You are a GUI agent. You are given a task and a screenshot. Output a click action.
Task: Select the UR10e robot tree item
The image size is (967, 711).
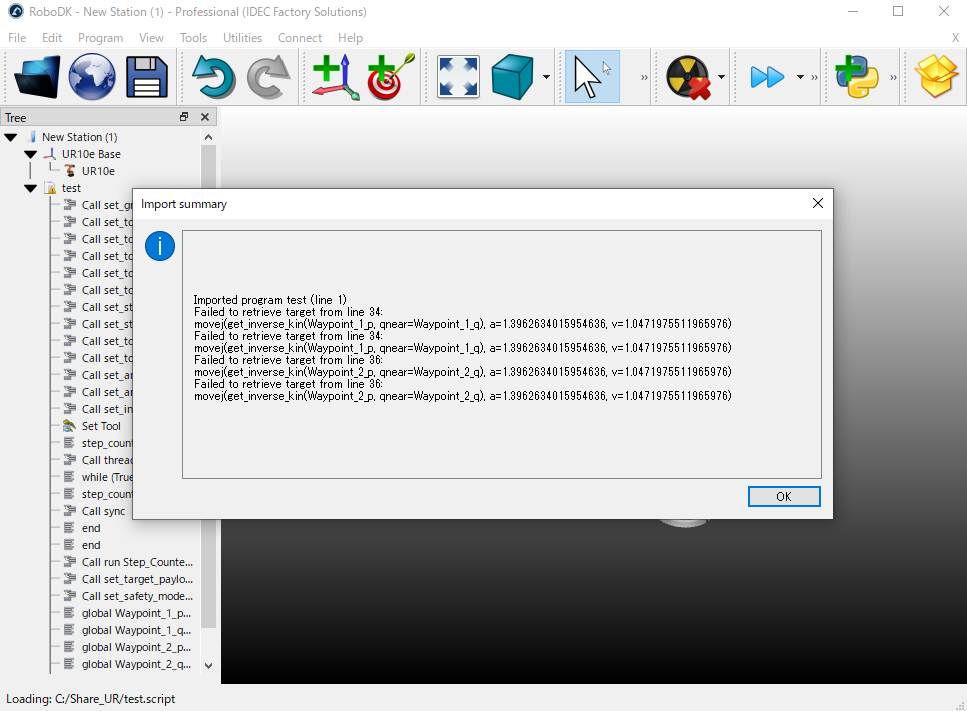pos(98,171)
